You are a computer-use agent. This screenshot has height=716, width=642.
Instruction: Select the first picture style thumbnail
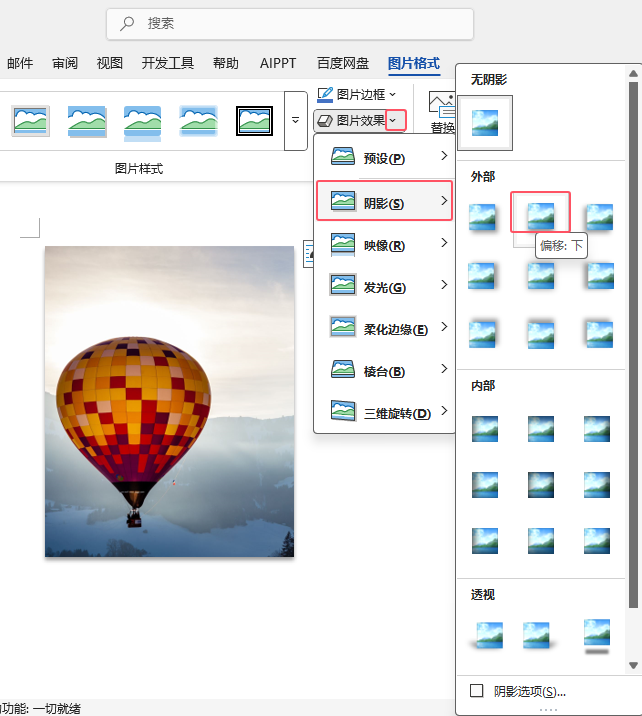tap(30, 121)
